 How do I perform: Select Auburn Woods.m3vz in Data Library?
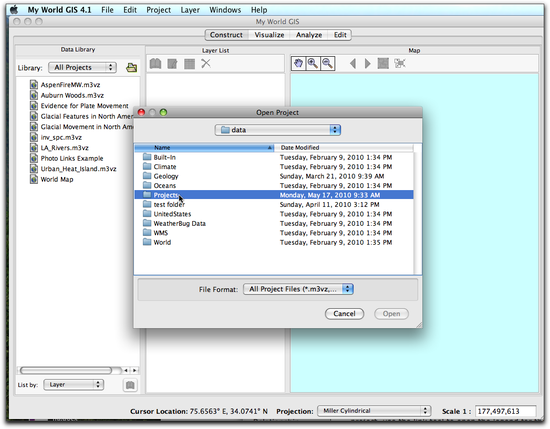pyautogui.click(x=72, y=95)
